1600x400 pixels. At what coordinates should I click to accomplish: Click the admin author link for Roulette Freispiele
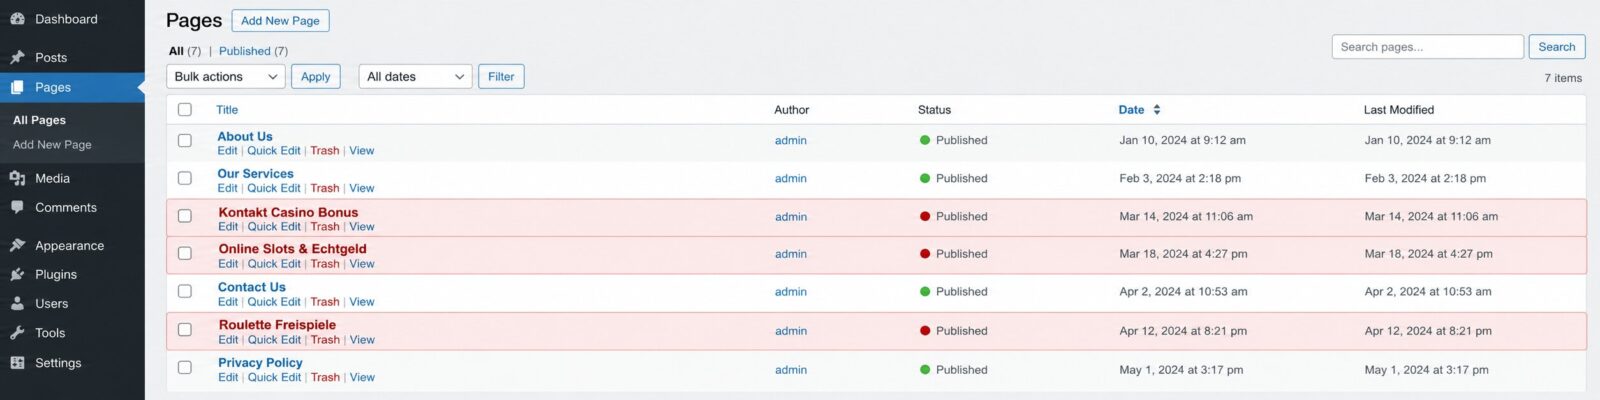(x=791, y=331)
